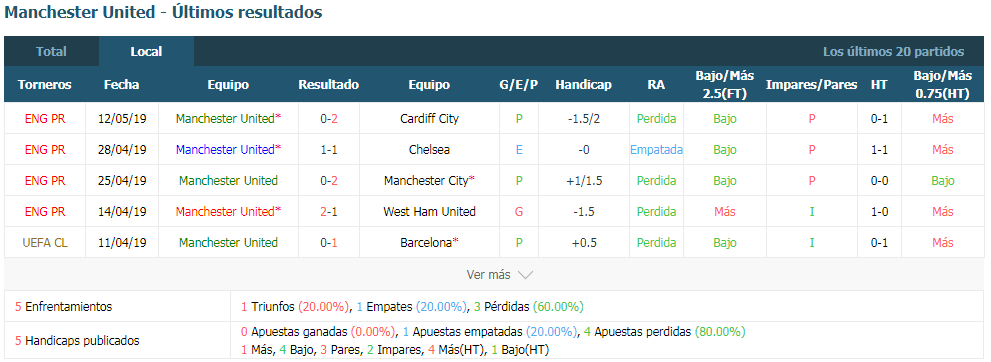Open the West Ham United team link

click(429, 212)
